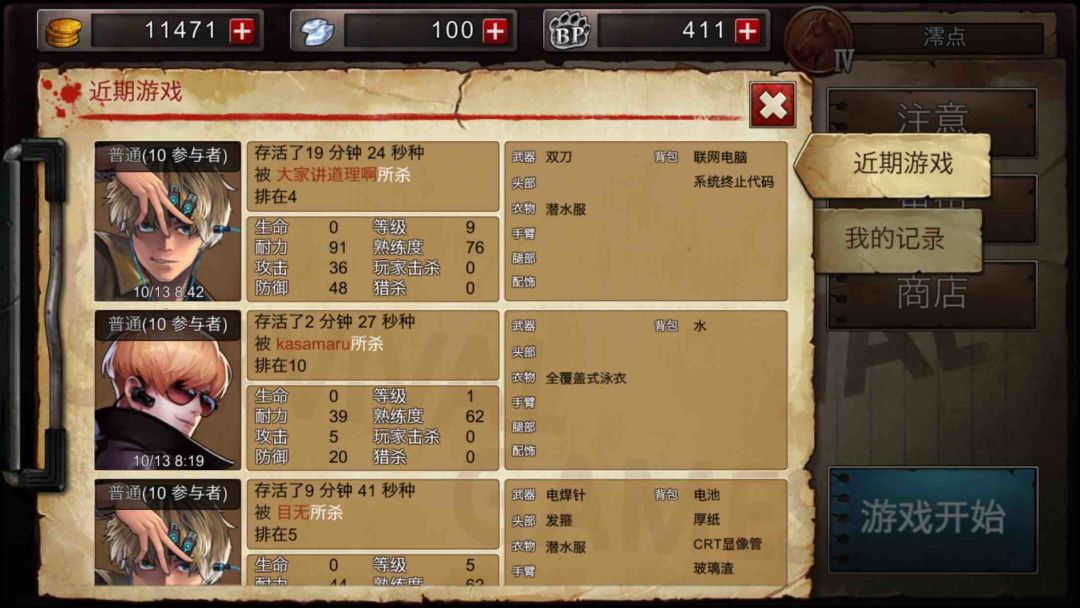Viewport: 1080px width, 608px height.
Task: Add gems using the red plus button
Action: 495,30
